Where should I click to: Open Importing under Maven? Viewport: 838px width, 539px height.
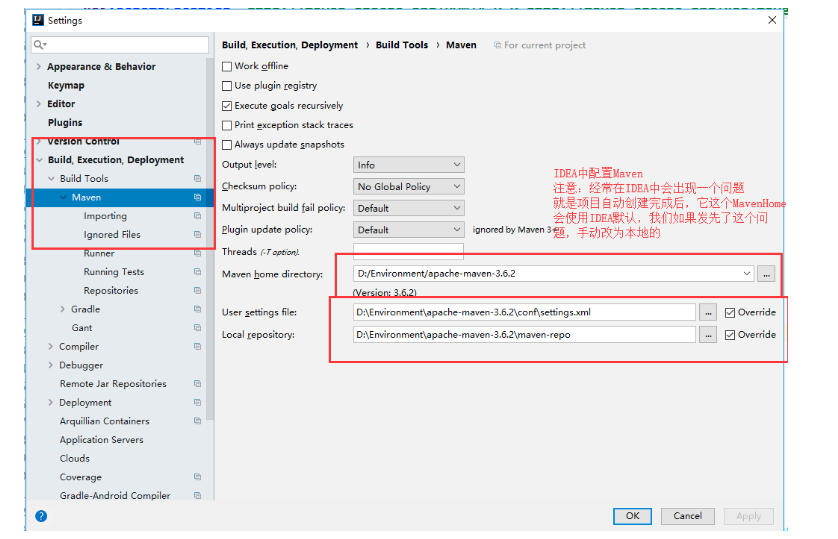105,216
